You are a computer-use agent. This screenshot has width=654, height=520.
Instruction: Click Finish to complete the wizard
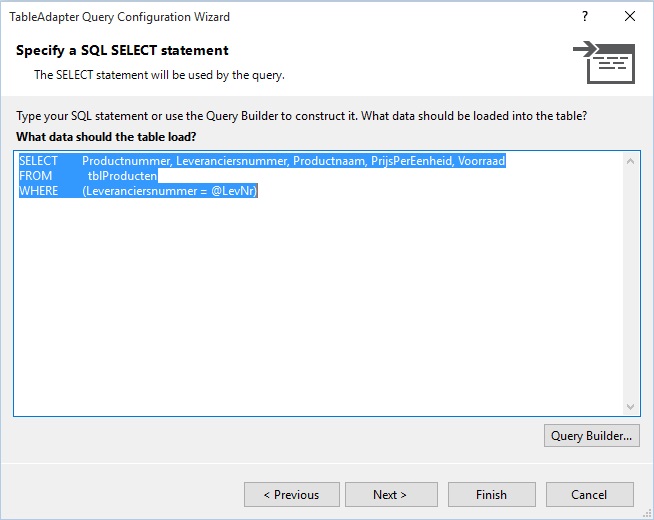click(x=492, y=495)
